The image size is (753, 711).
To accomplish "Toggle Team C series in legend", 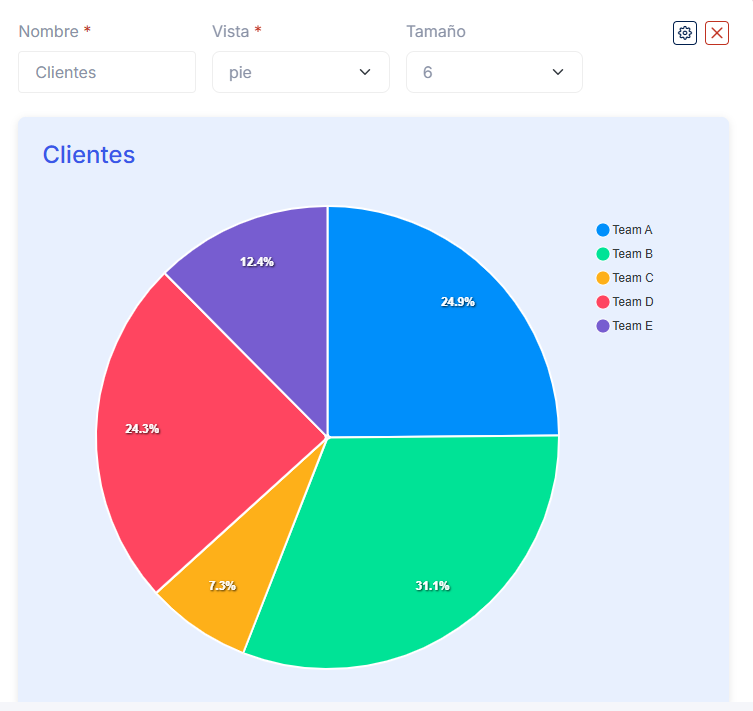I will pyautogui.click(x=632, y=278).
